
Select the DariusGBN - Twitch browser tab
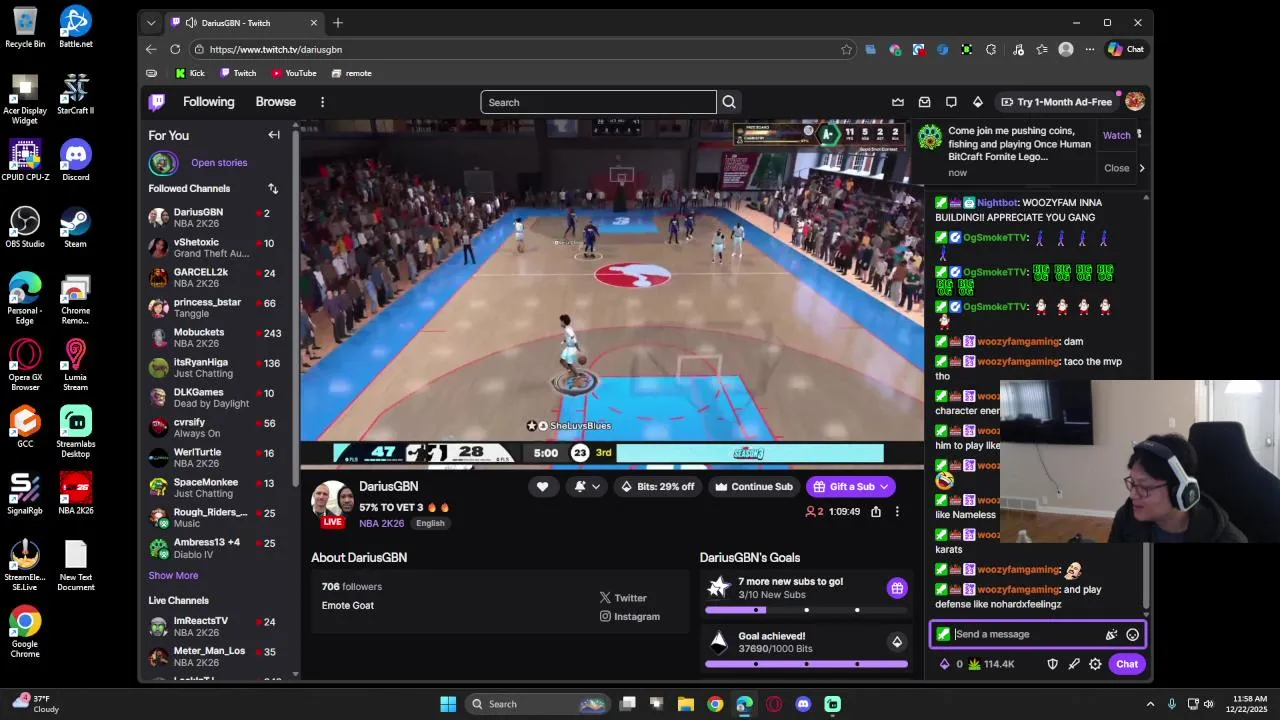(244, 22)
